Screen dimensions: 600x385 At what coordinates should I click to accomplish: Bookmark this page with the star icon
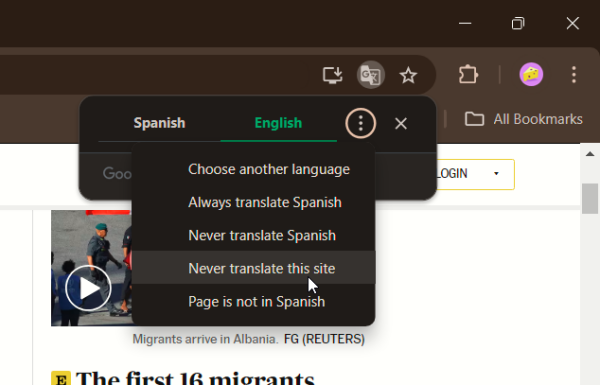[408, 75]
